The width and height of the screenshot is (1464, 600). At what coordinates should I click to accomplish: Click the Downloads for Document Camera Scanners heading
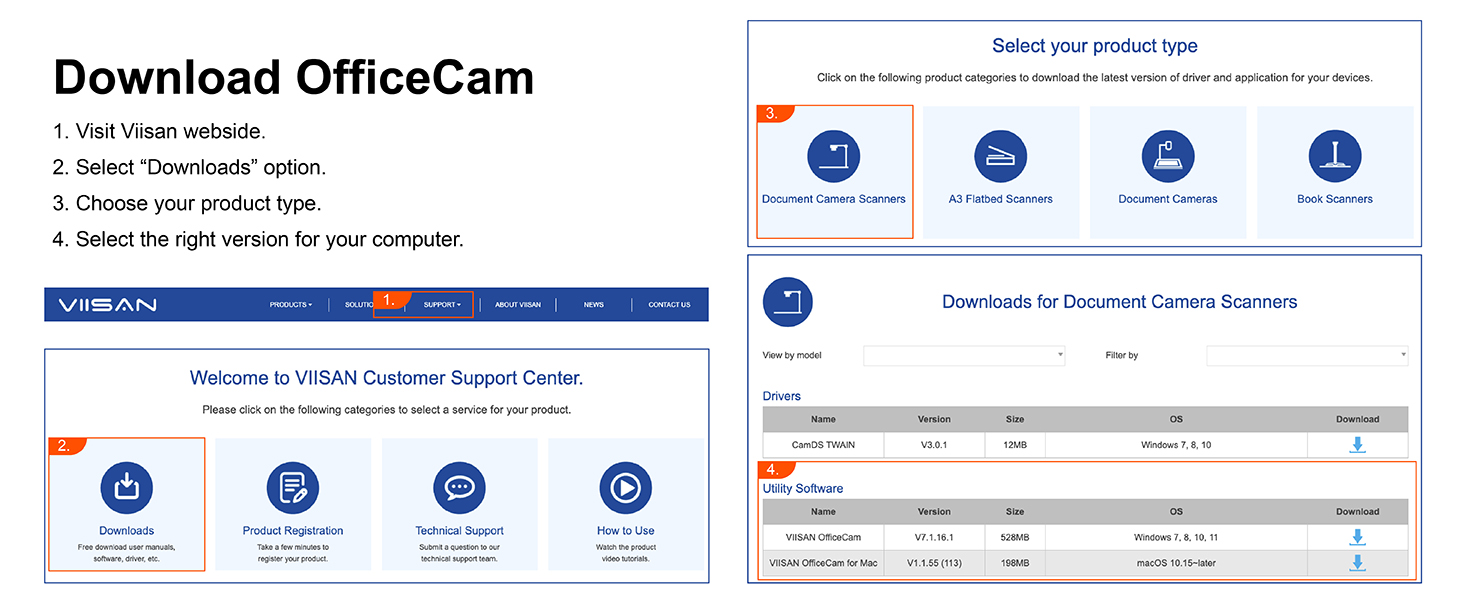(x=1120, y=302)
